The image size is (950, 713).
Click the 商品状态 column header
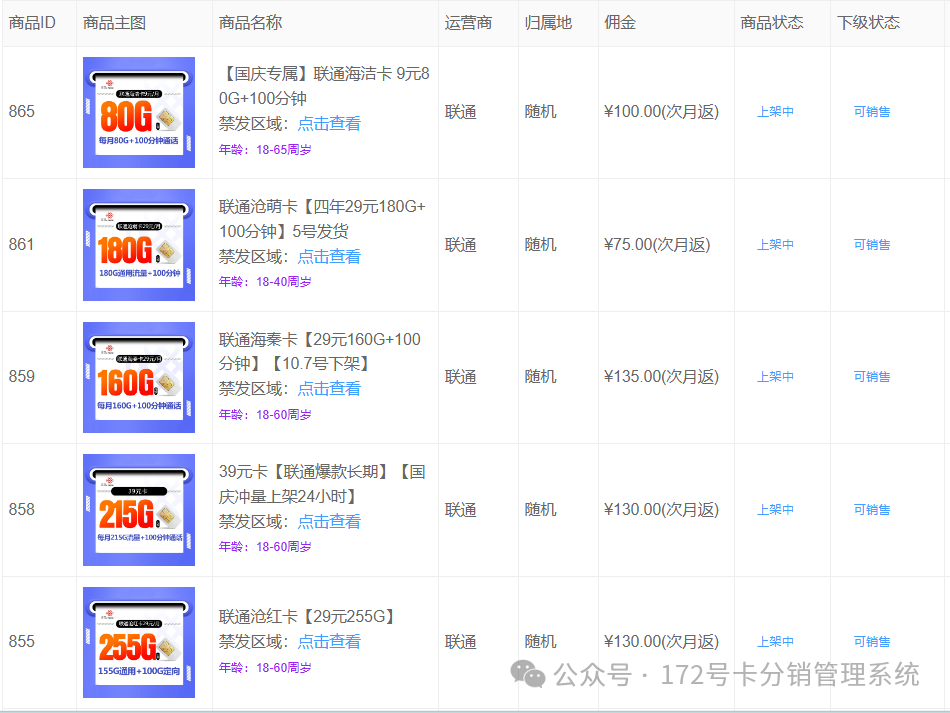coord(771,23)
